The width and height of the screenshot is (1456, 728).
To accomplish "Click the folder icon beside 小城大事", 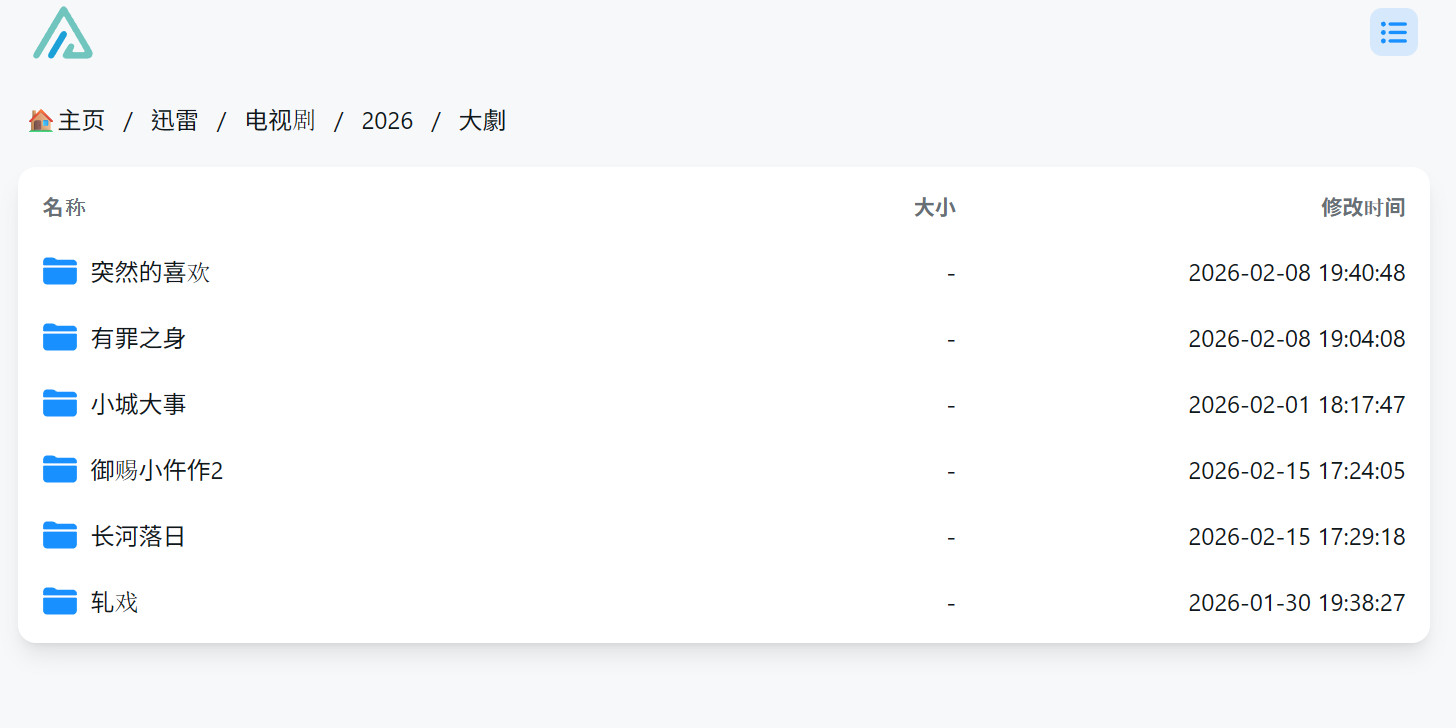I will (x=59, y=403).
